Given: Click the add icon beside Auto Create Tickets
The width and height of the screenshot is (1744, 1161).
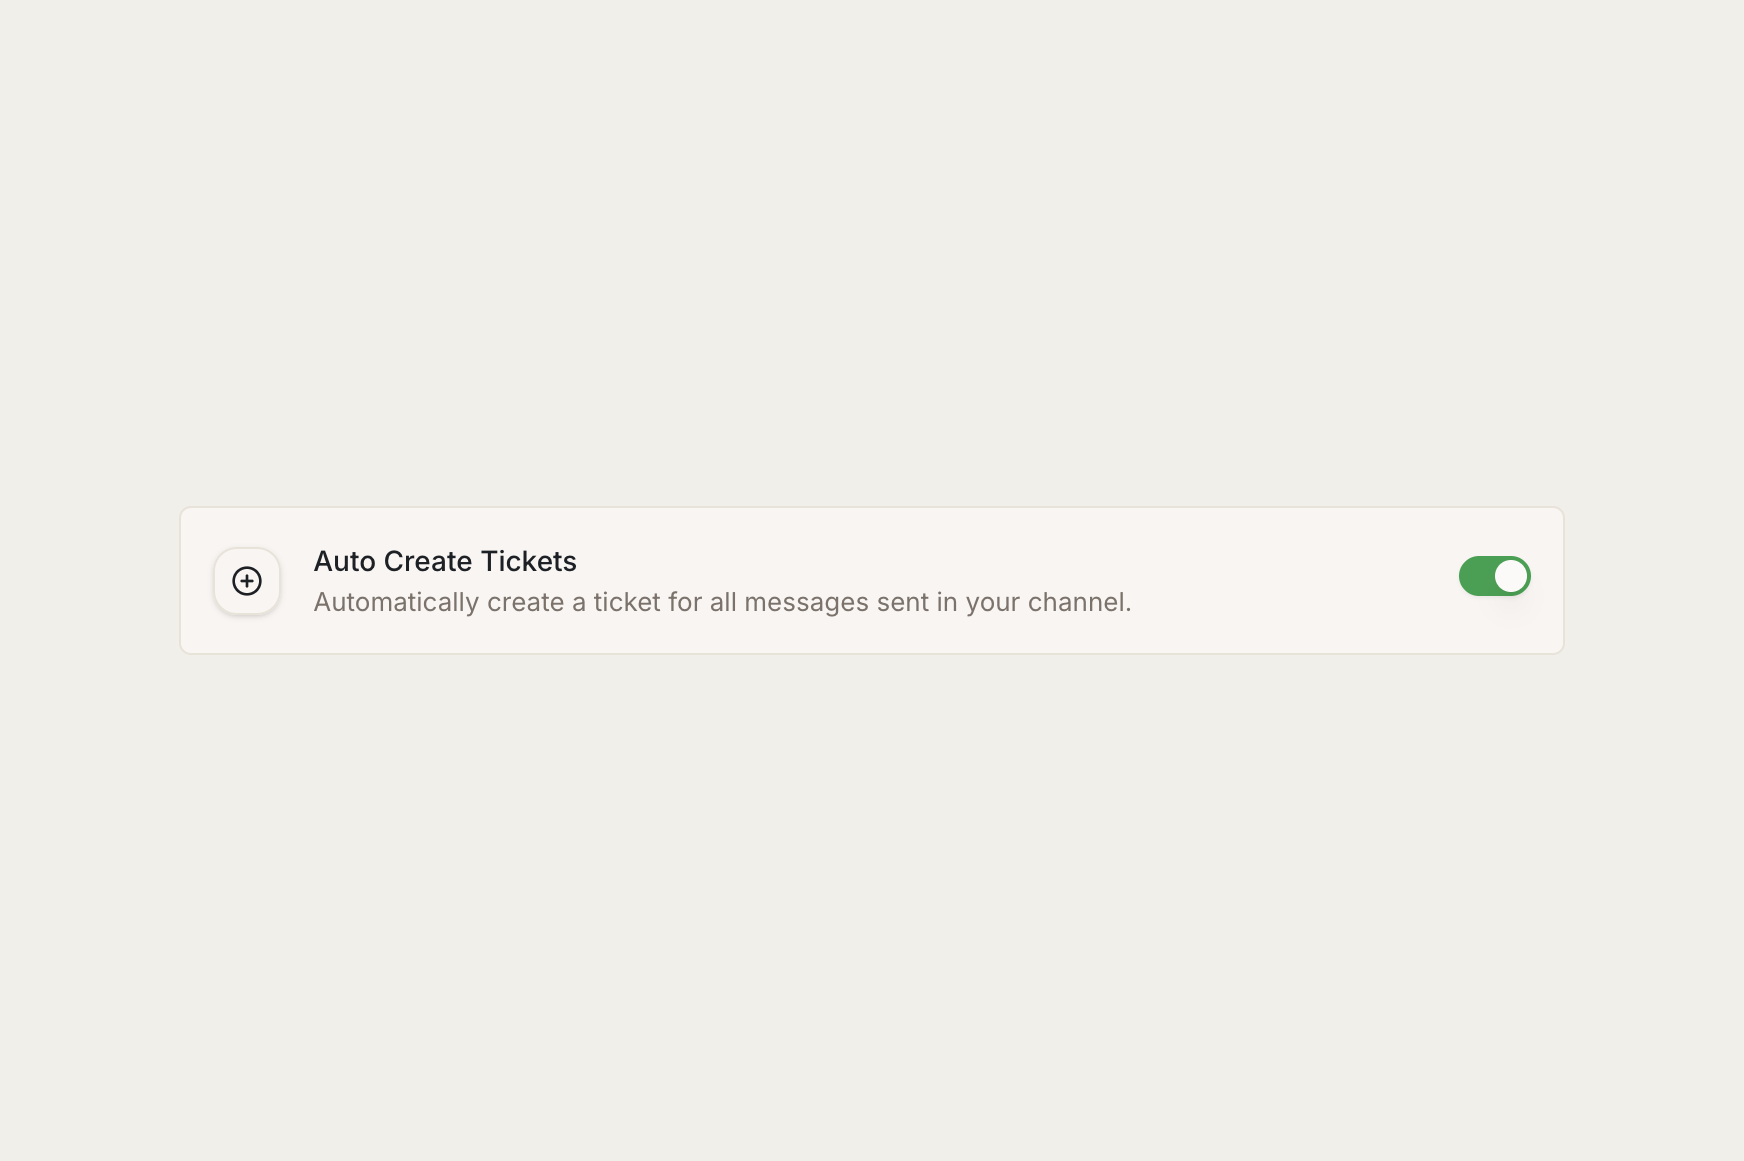Looking at the screenshot, I should coord(247,581).
